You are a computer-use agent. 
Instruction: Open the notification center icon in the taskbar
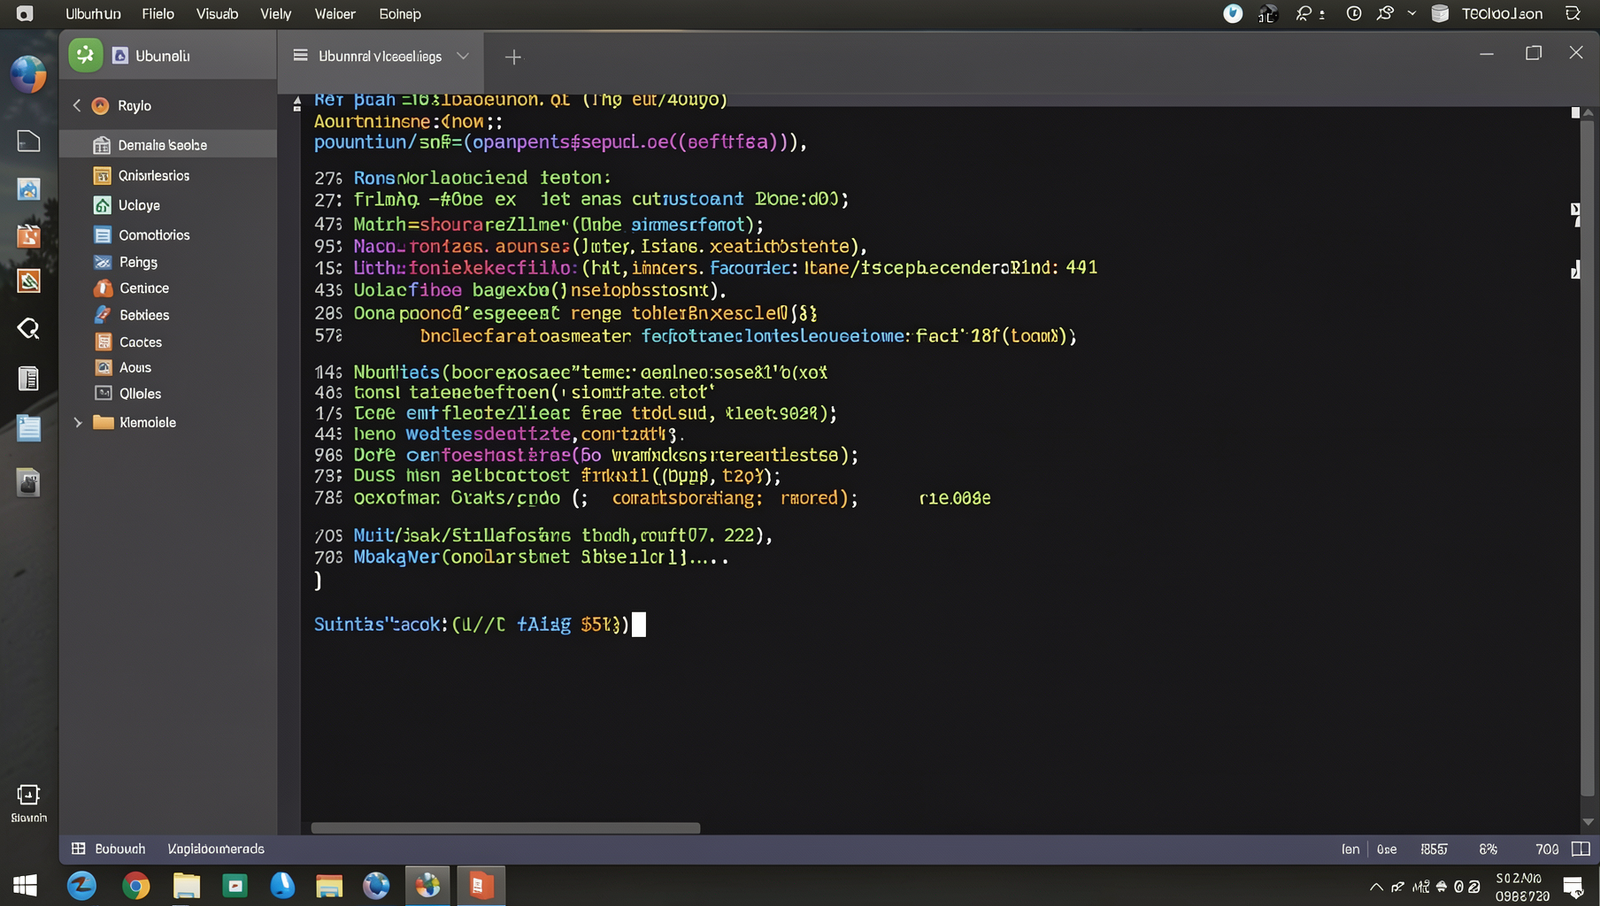[x=1573, y=886]
